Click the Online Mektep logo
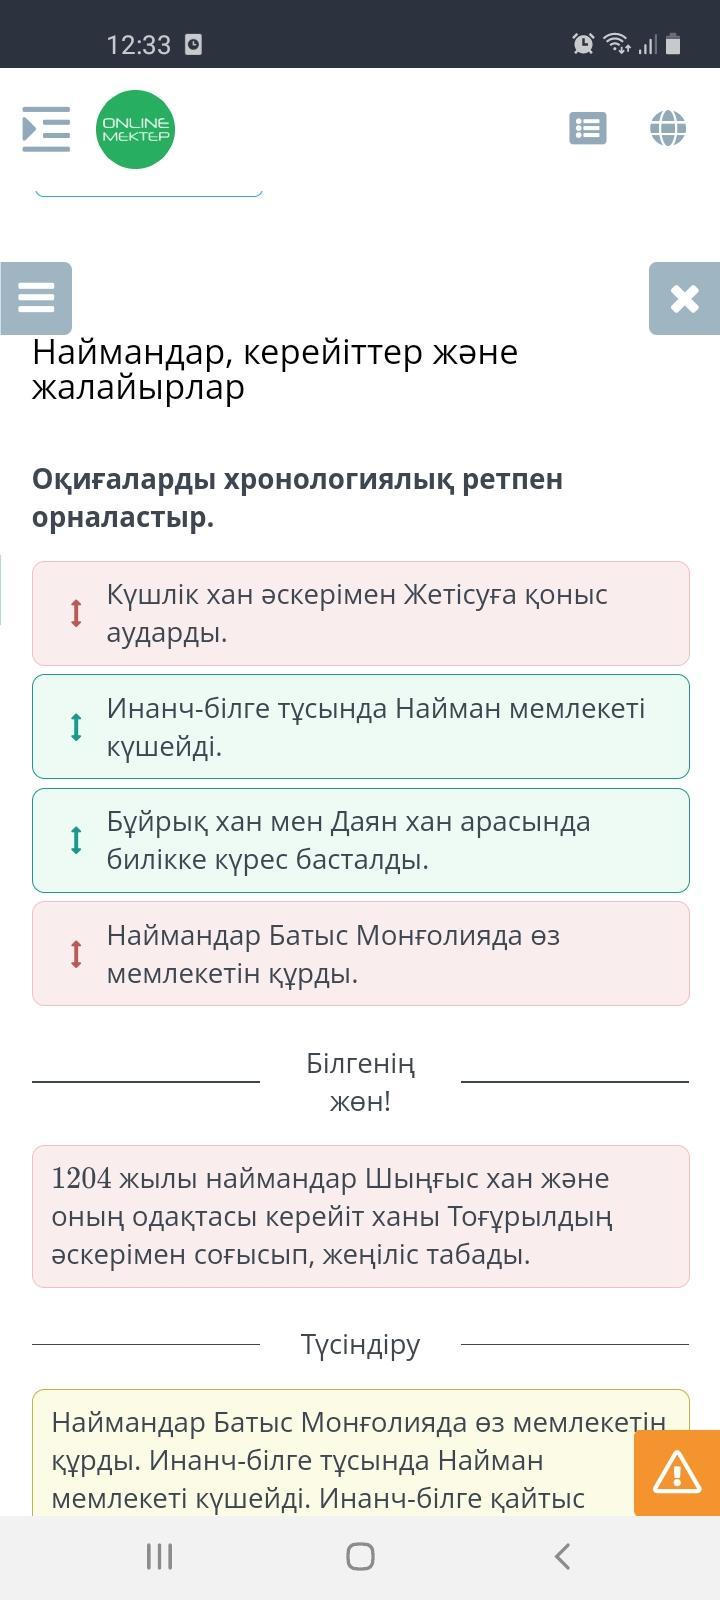The image size is (720, 1600). click(135, 129)
